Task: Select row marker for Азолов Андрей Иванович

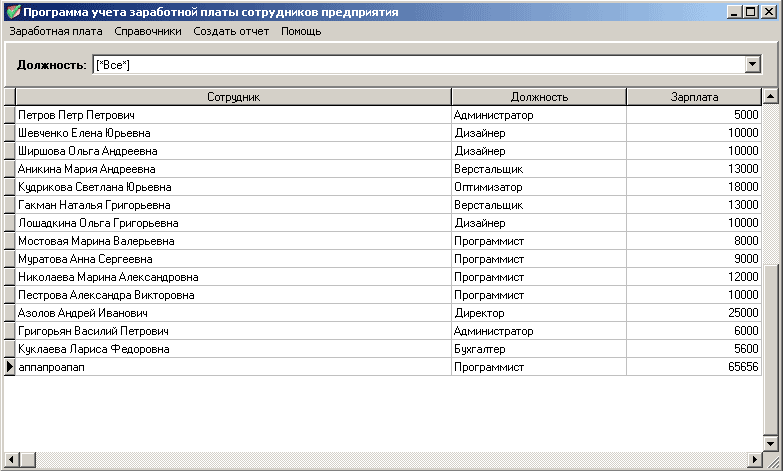Action: (x=9, y=313)
